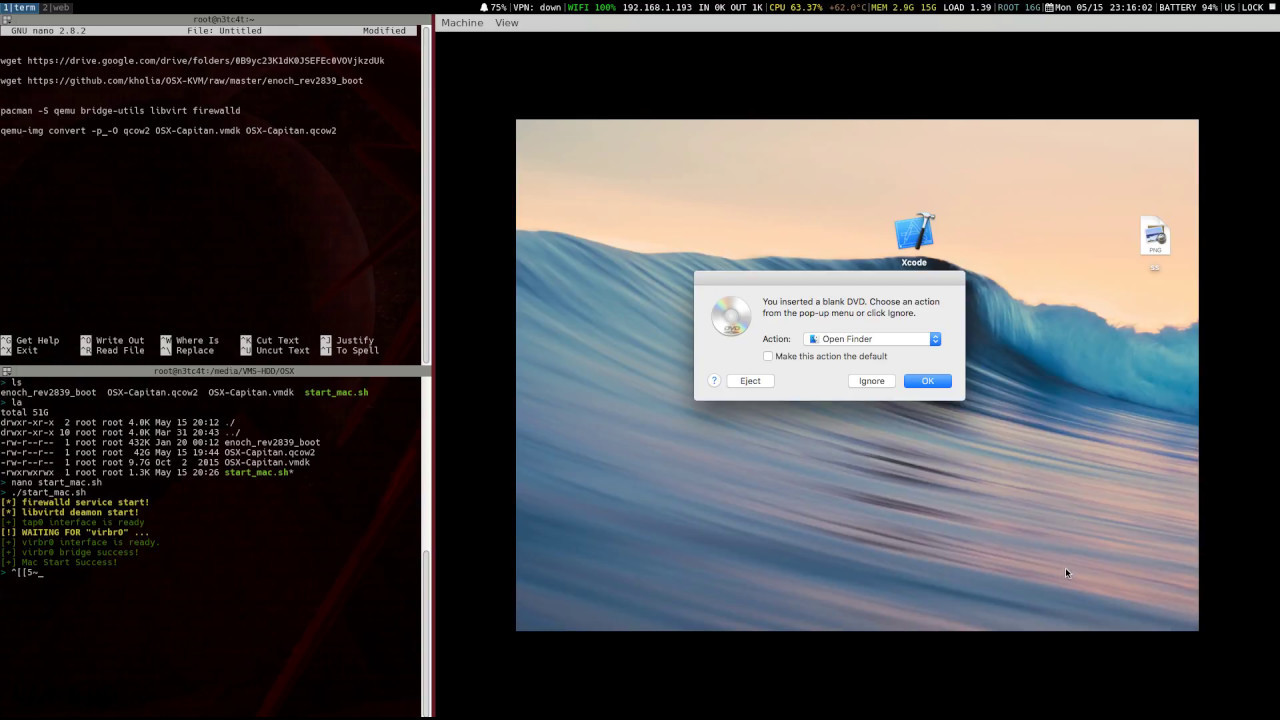
Task: Click the 9.7G OSX-Capitan.vmdk listing row
Action: [x=155, y=462]
